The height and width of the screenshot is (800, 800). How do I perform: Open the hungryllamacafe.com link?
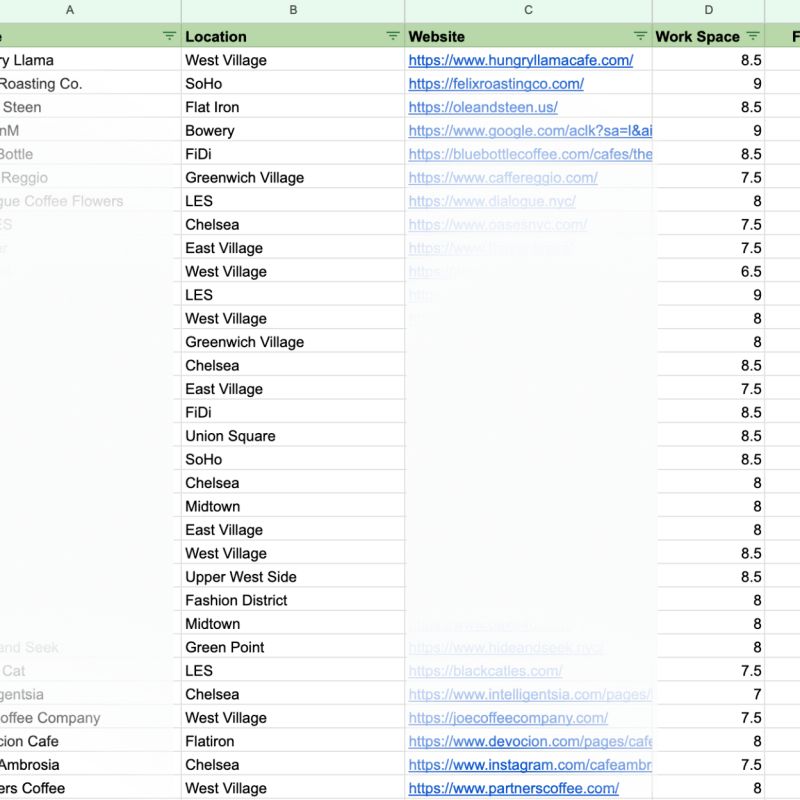pos(520,60)
